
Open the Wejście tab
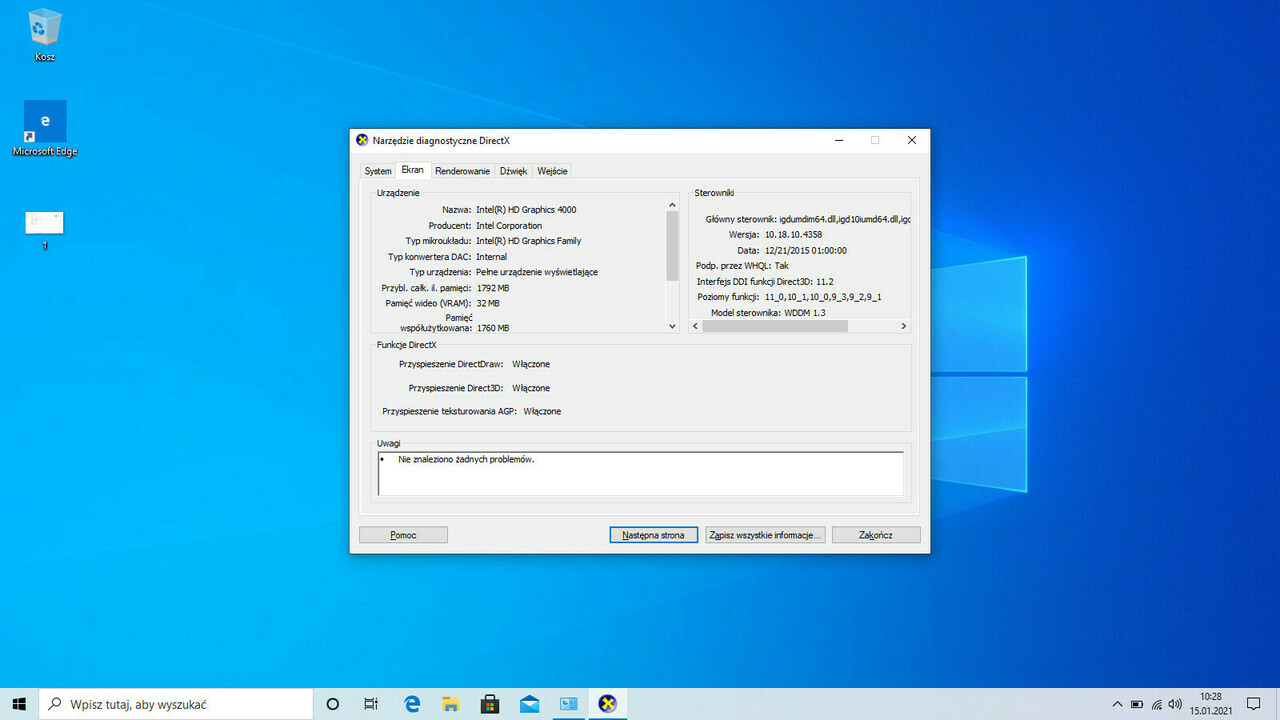pos(552,171)
